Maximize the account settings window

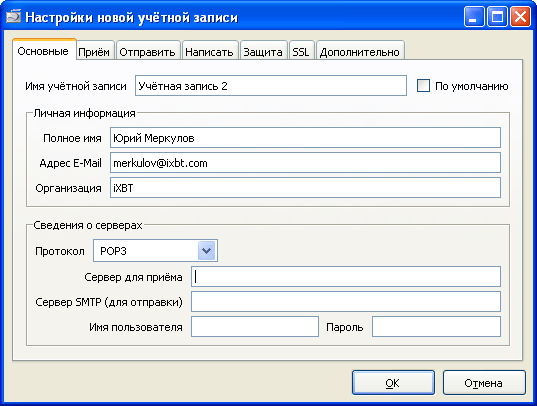coord(497,16)
